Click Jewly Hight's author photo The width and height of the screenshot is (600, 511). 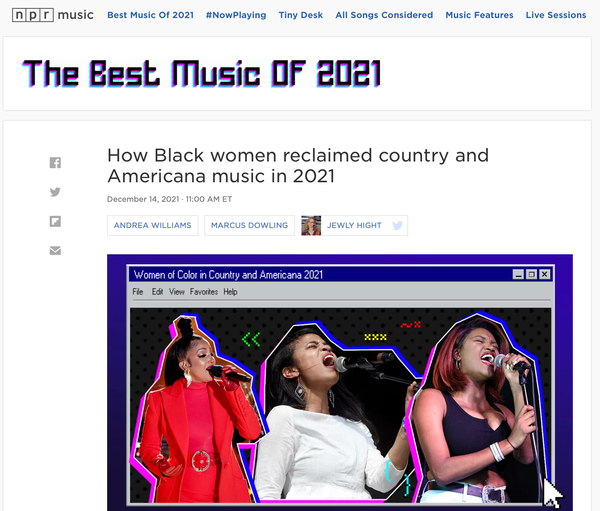[x=311, y=225]
